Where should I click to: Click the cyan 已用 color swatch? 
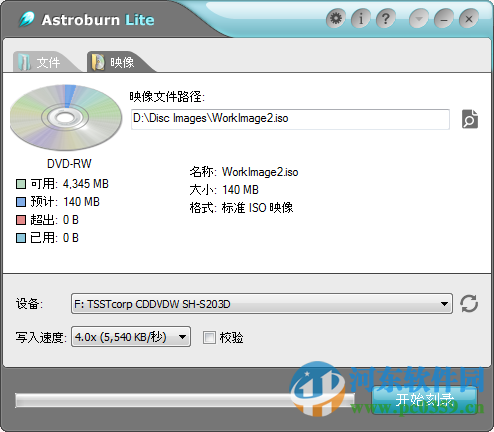point(21,238)
